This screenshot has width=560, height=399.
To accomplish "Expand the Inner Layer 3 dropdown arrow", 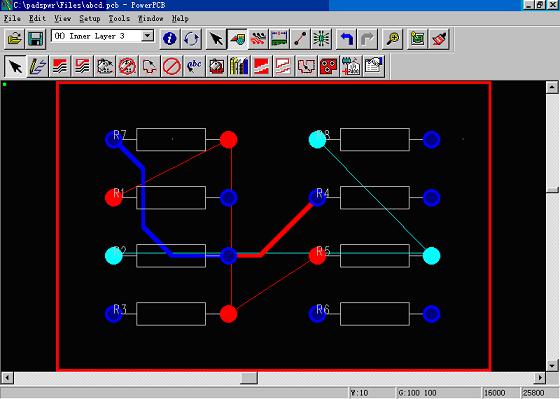I will (x=147, y=36).
